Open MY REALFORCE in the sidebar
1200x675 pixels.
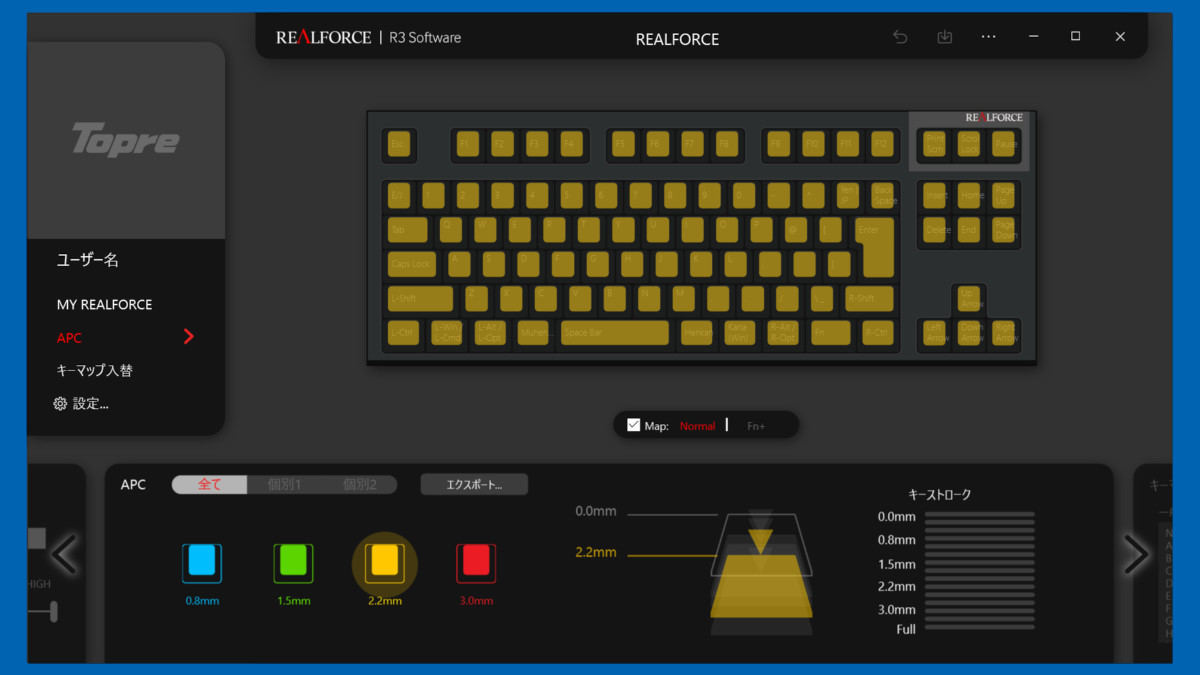pyautogui.click(x=104, y=304)
